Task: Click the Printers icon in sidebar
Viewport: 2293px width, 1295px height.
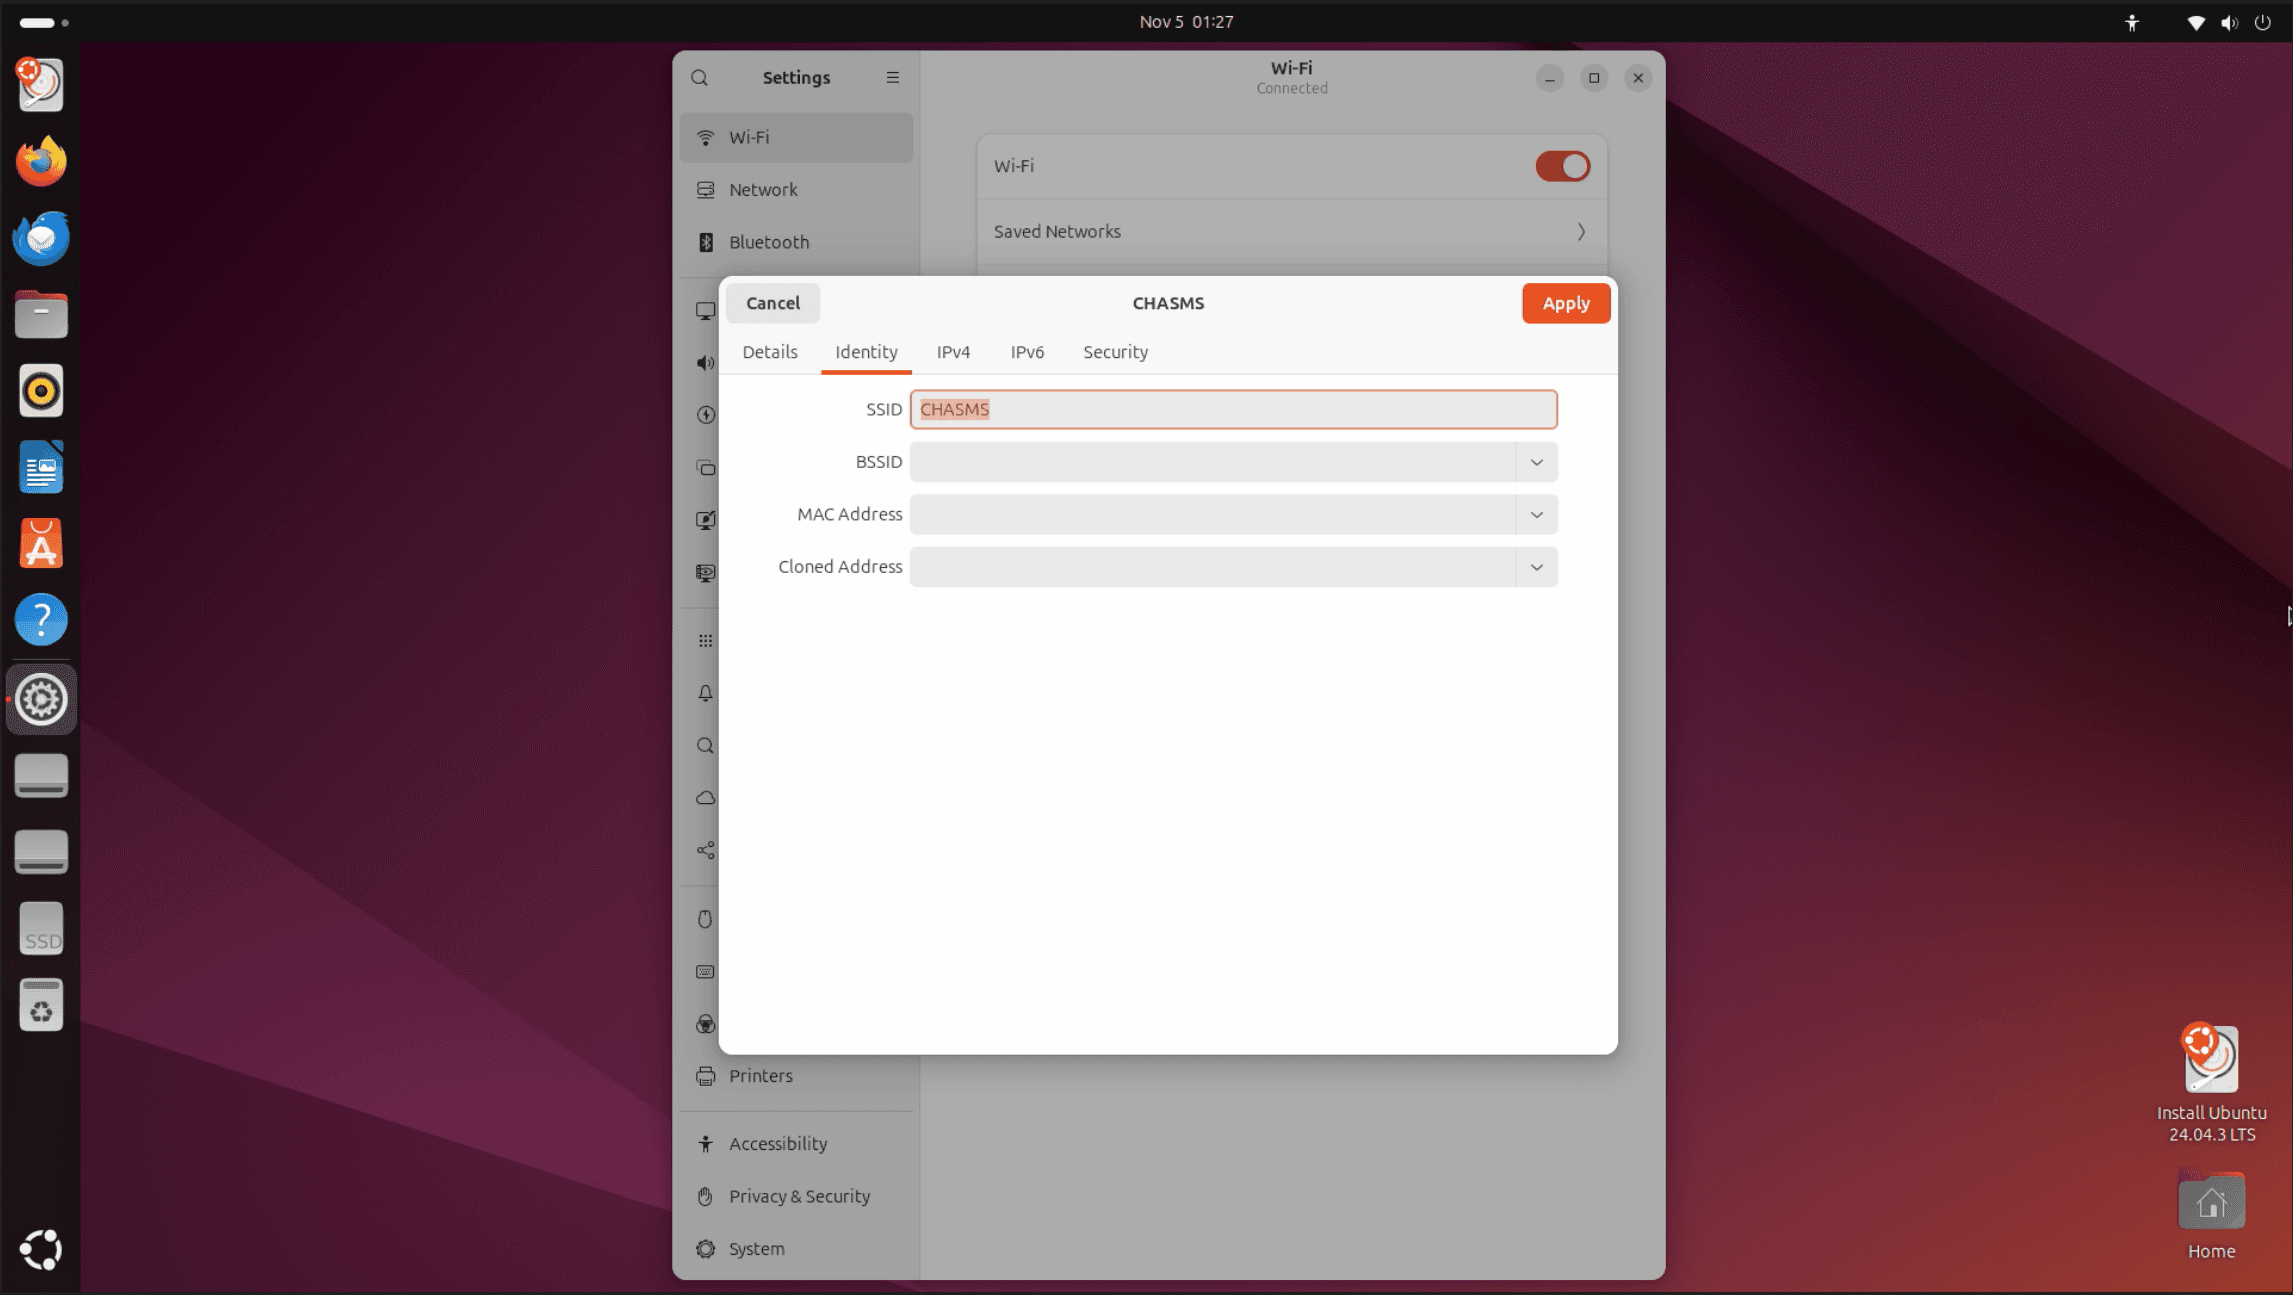Action: [706, 1076]
